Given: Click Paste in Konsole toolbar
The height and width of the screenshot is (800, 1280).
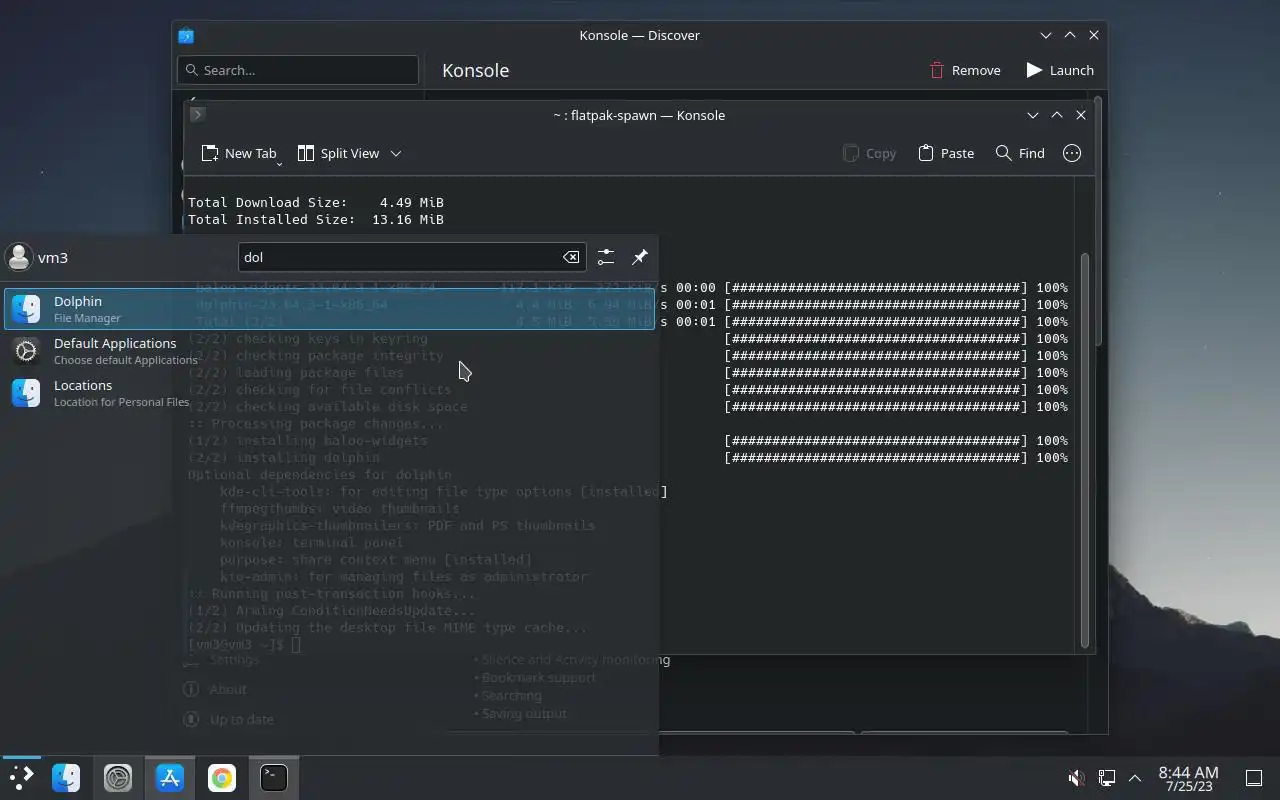Looking at the screenshot, I should (x=945, y=153).
